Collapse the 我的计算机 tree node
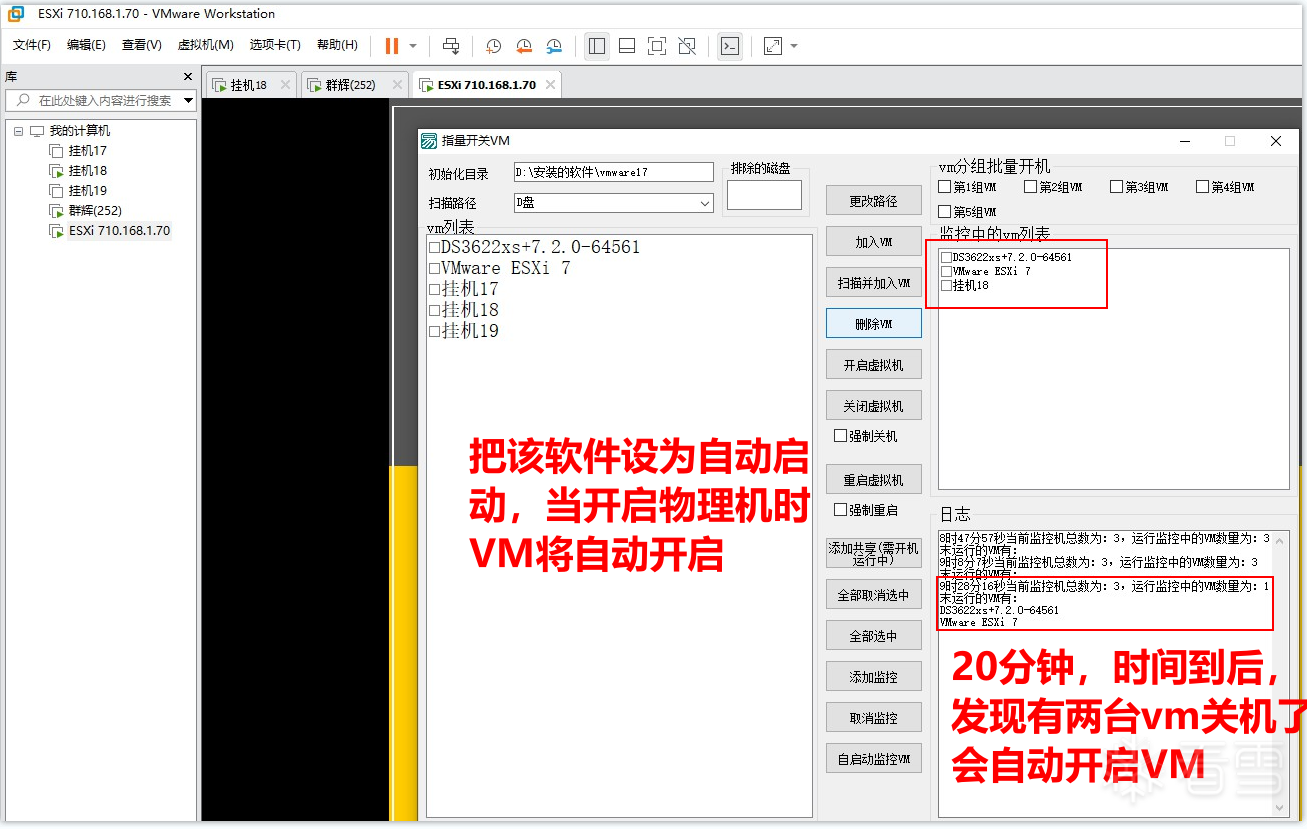 [x=18, y=131]
